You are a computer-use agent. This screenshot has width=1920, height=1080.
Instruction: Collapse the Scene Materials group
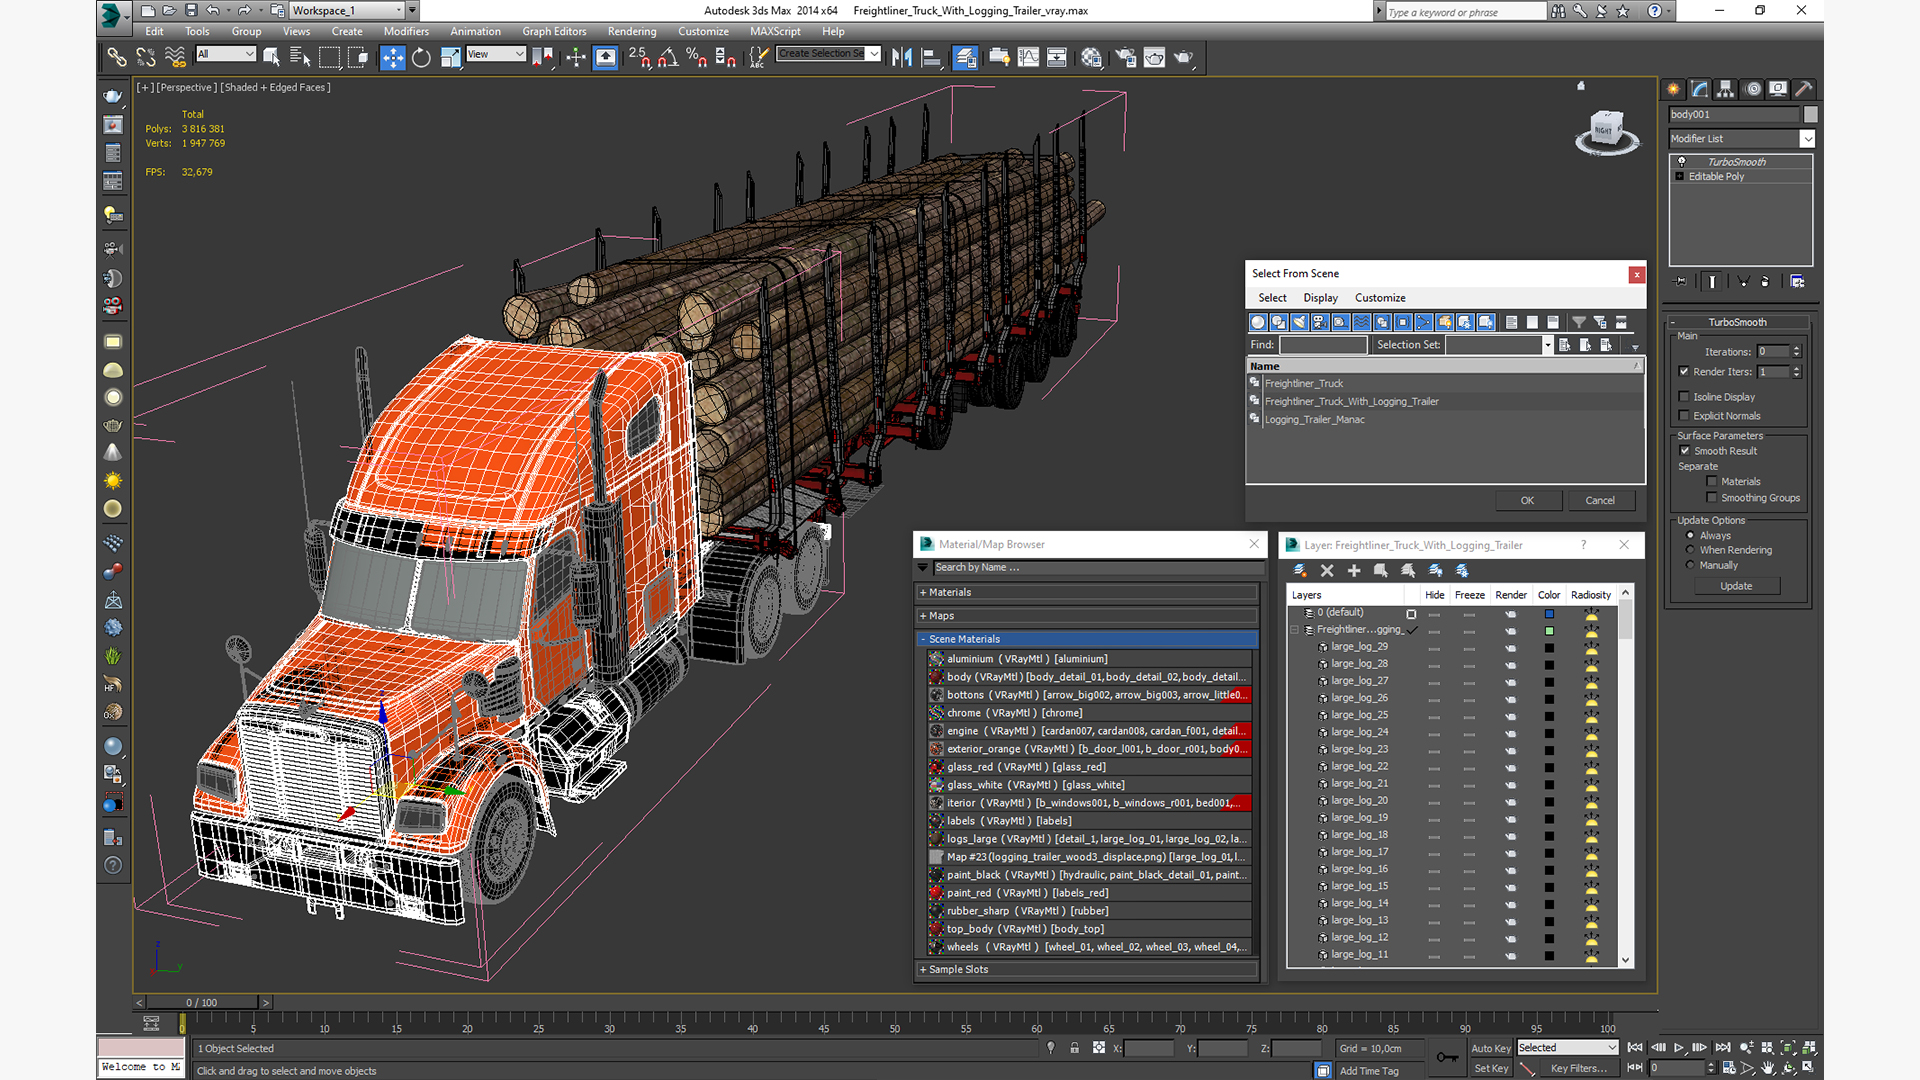click(x=1087, y=639)
